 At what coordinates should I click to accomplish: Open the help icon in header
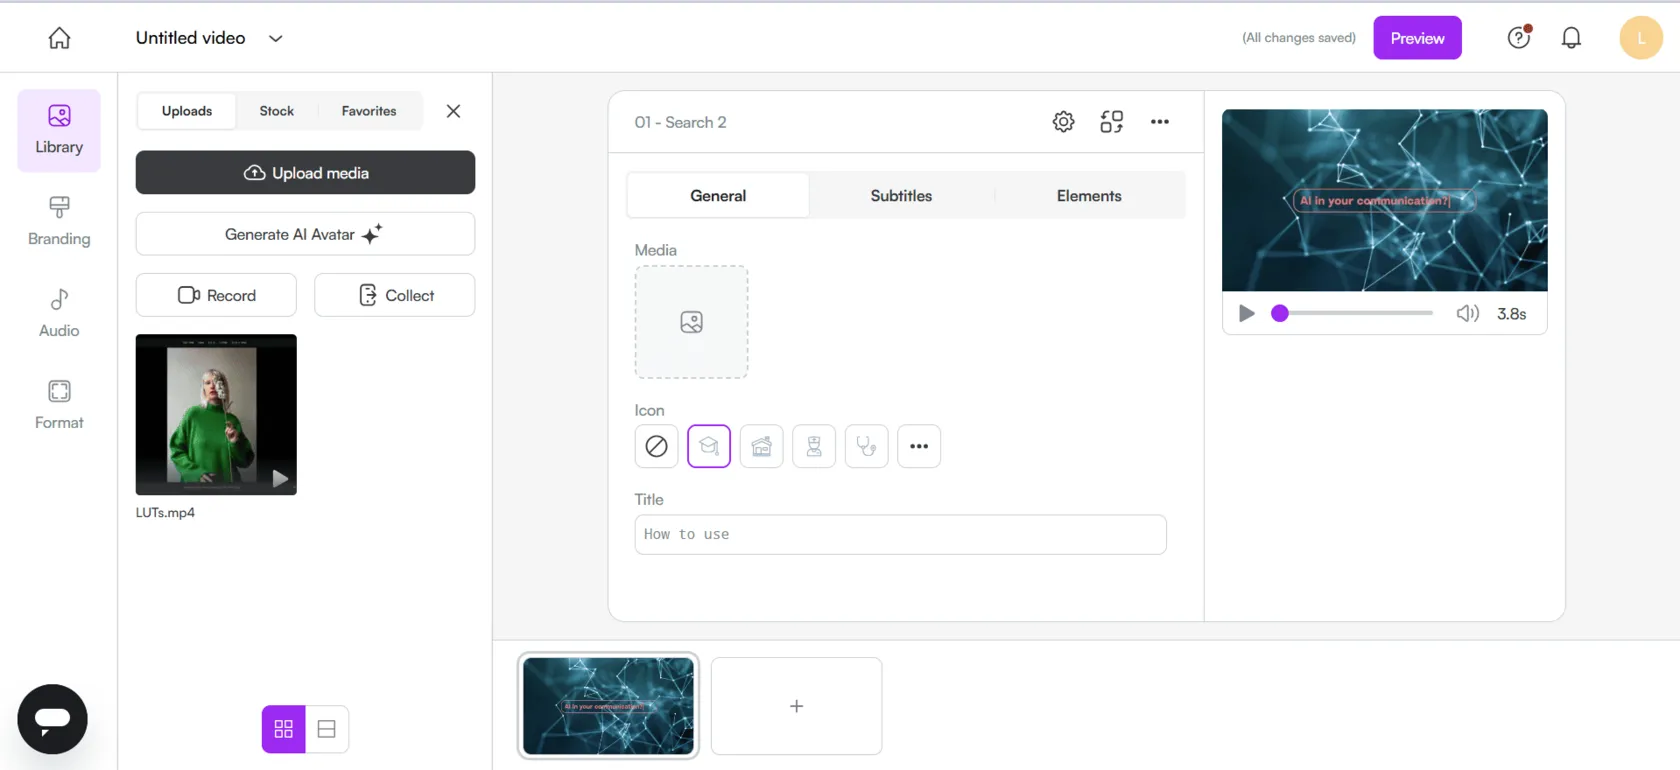tap(1518, 38)
